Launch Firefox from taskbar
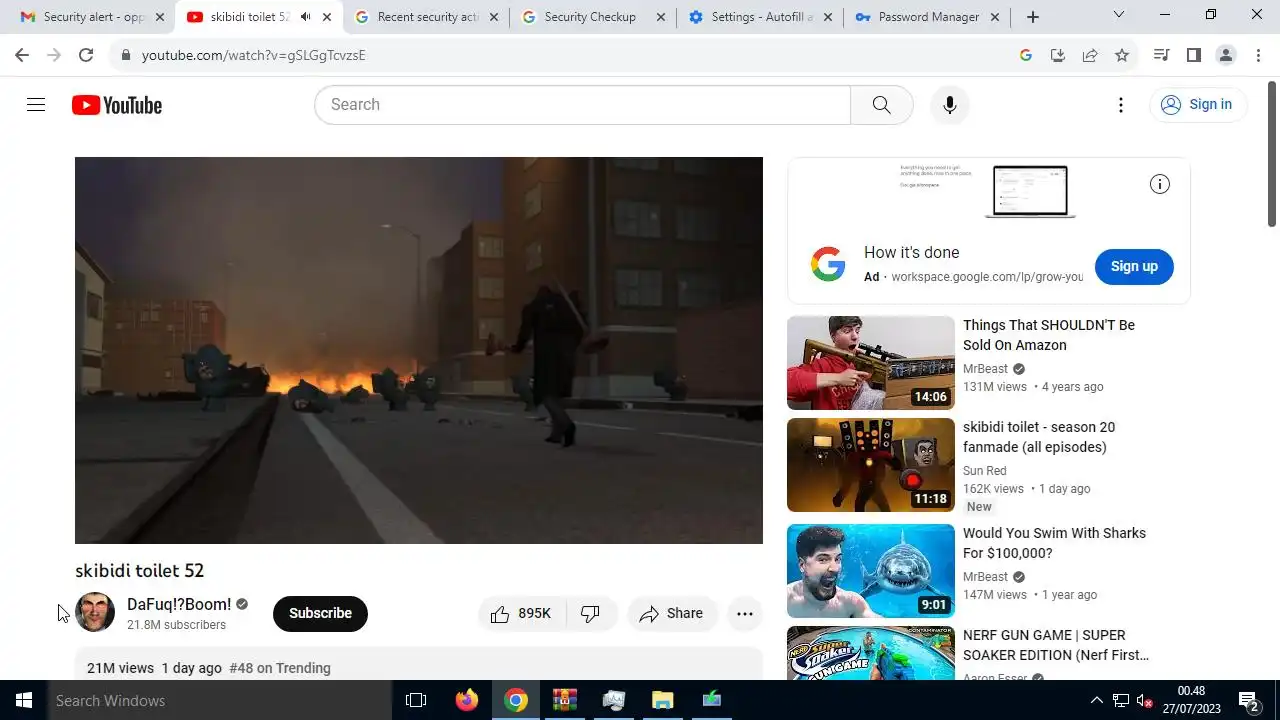Viewport: 1280px width, 720px height. (467, 700)
